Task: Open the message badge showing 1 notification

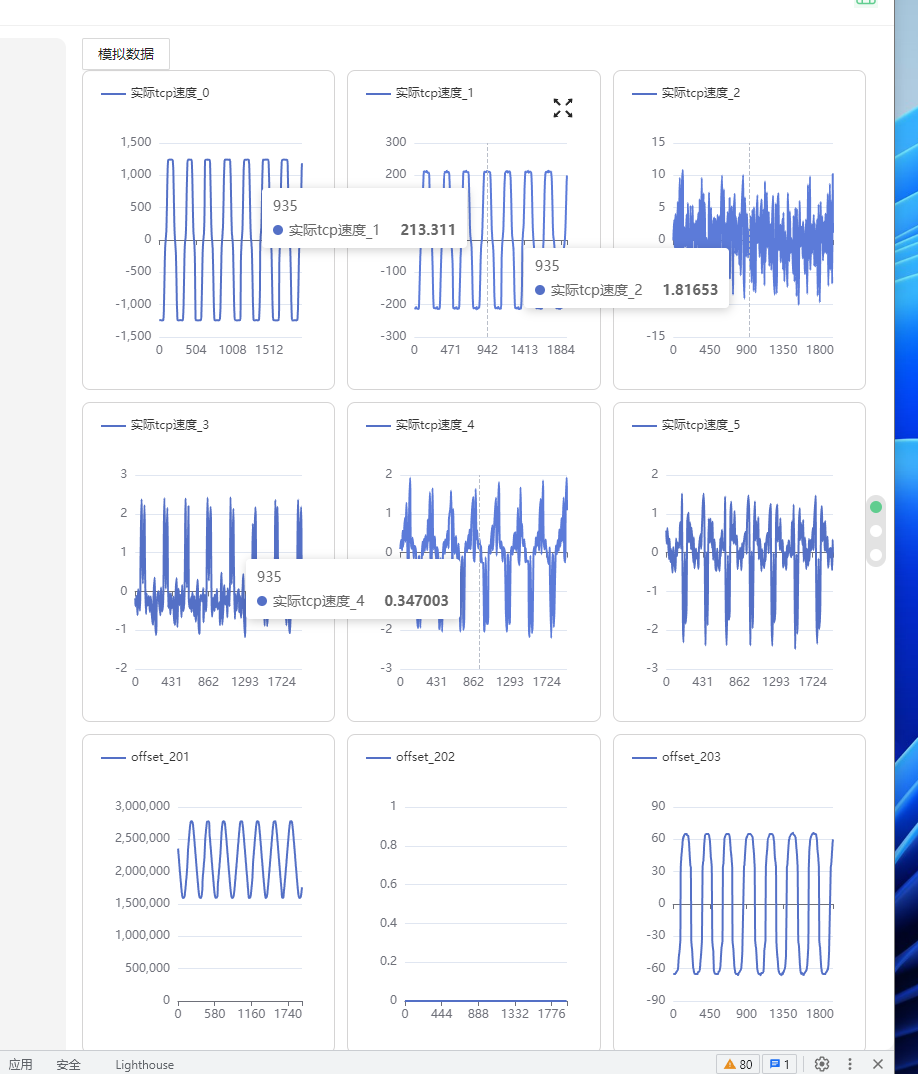Action: click(780, 1064)
